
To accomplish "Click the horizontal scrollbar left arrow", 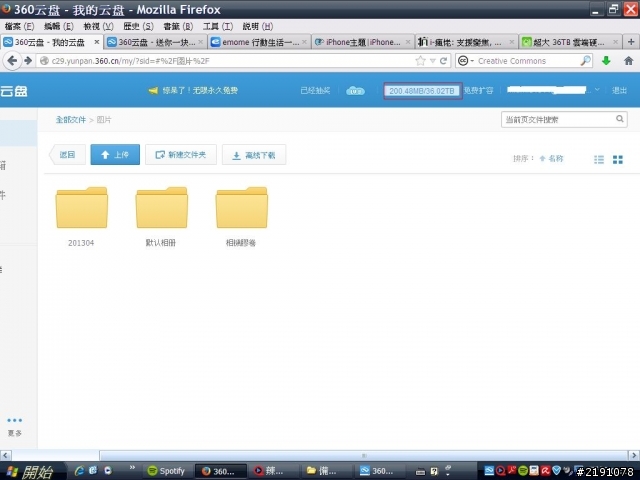I will pyautogui.click(x=6, y=455).
